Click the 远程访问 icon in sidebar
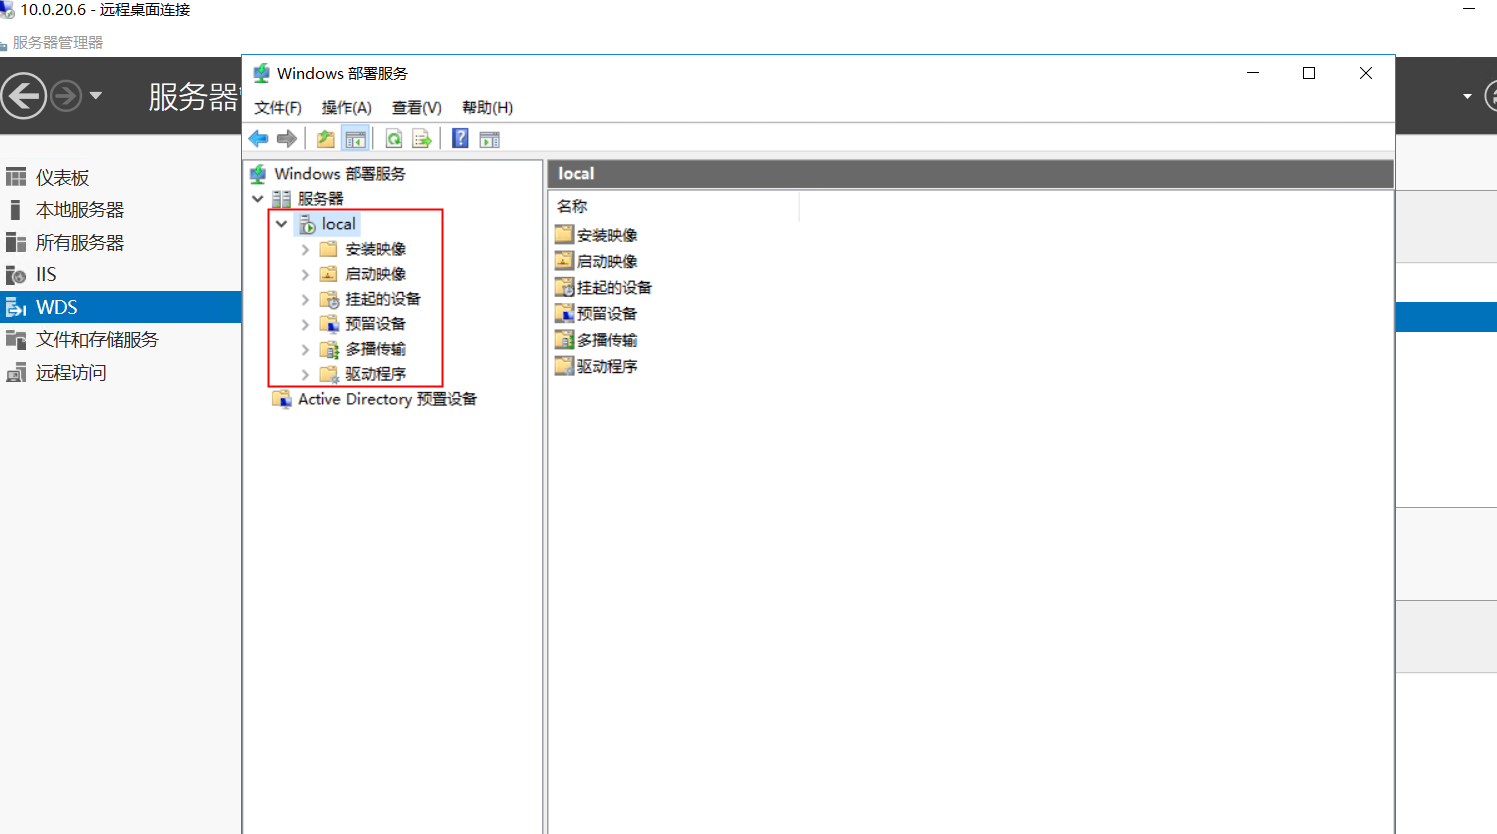The image size is (1497, 834). coord(16,373)
